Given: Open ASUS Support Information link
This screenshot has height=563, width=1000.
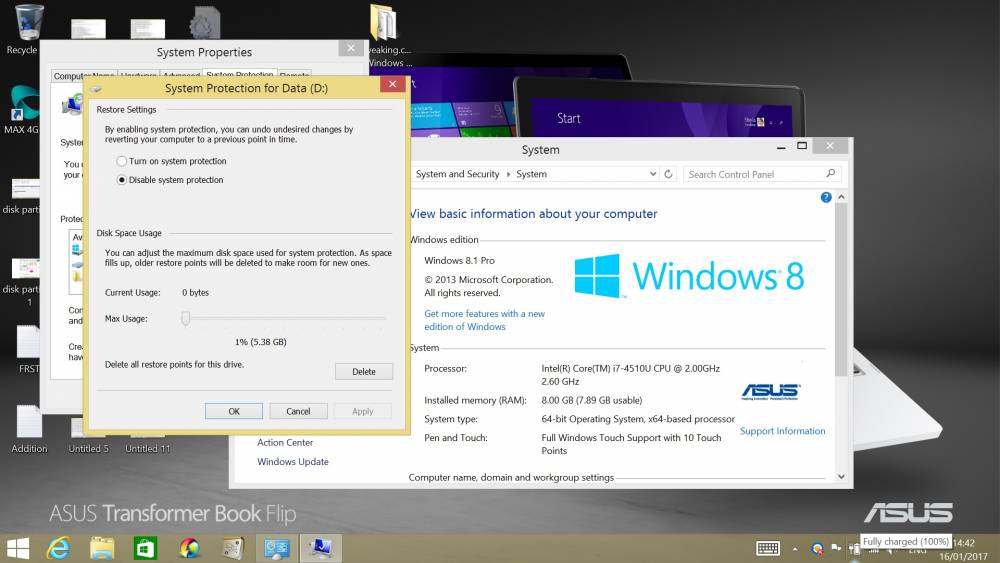Looking at the screenshot, I should click(x=783, y=431).
